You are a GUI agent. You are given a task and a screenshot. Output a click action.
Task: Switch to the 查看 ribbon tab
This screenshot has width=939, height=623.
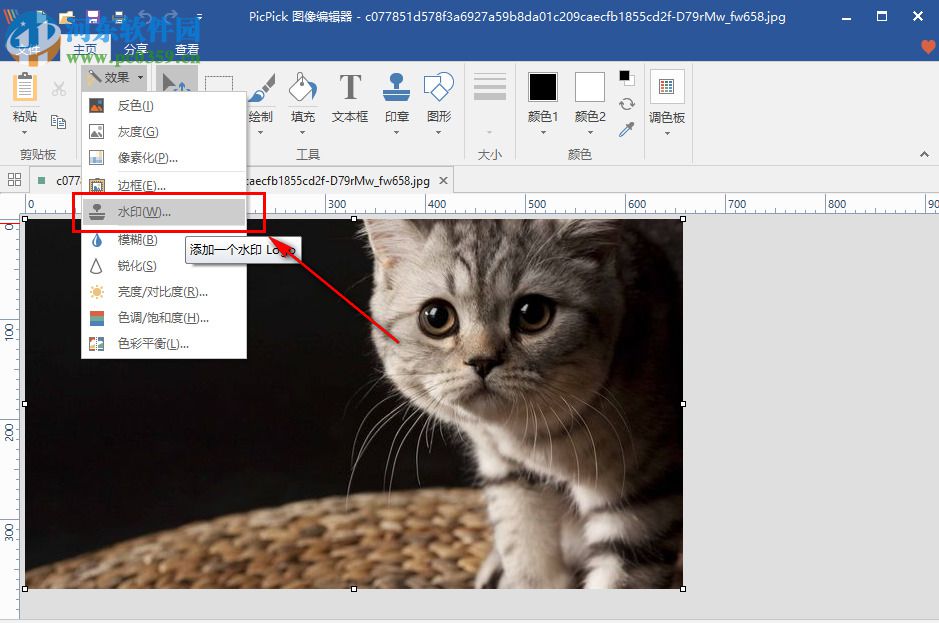coord(187,49)
